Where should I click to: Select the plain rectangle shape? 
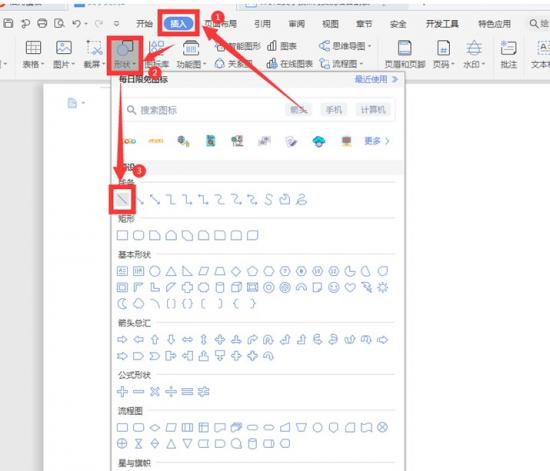(x=122, y=235)
